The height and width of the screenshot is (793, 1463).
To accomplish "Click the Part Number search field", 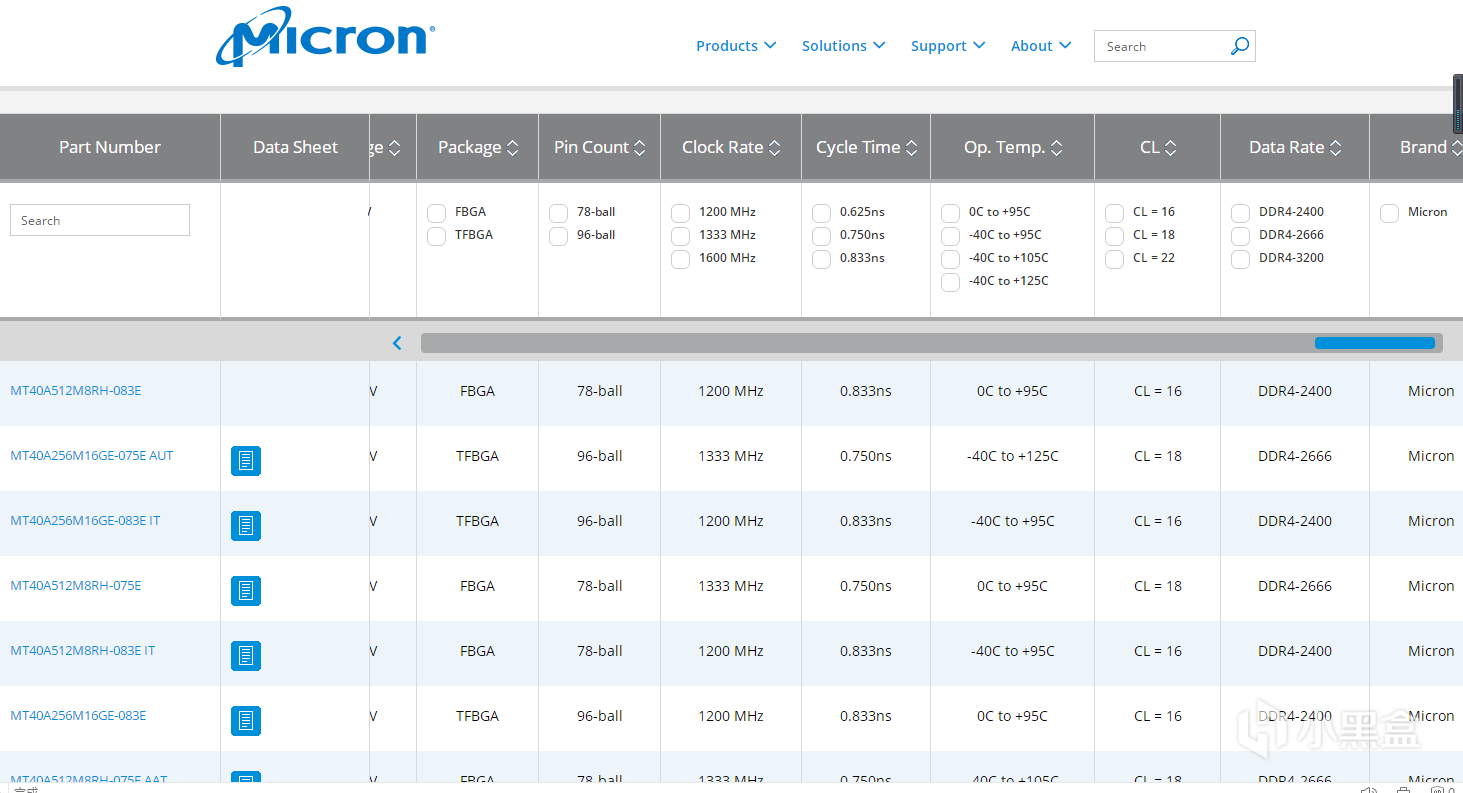I will click(x=100, y=220).
